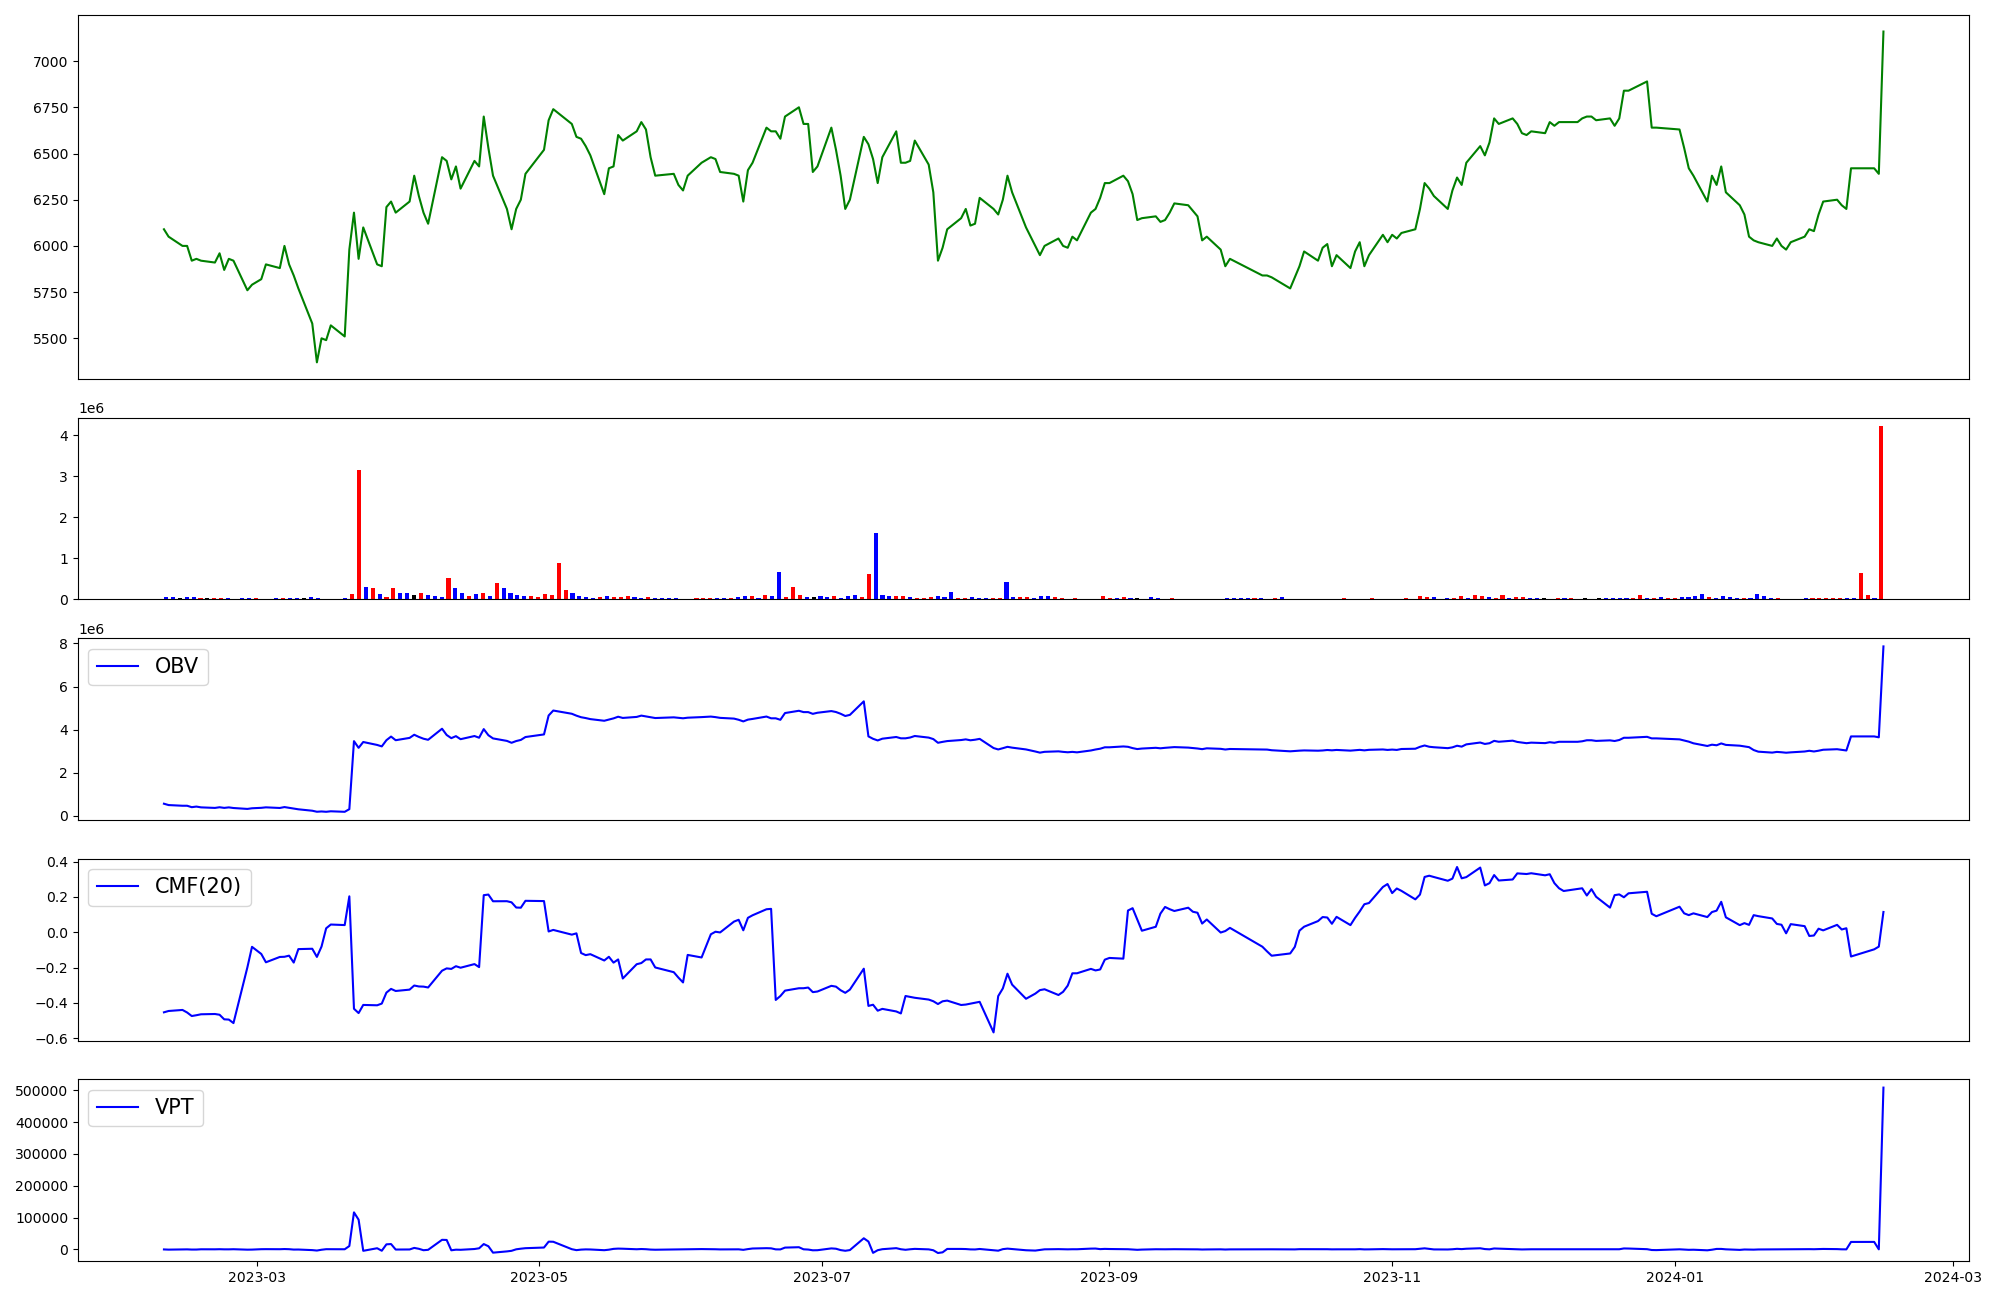Screen dimensions: 2000x1300
Task: Click the VPT legend label
Action: coord(174,1107)
